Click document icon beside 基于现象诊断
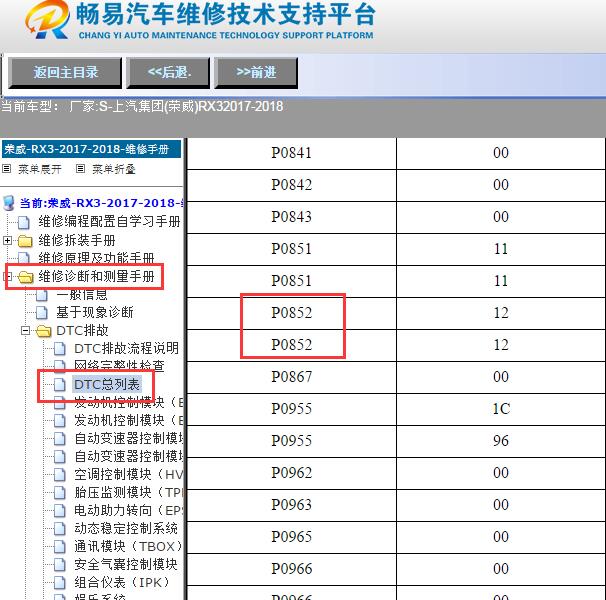 click(x=42, y=312)
